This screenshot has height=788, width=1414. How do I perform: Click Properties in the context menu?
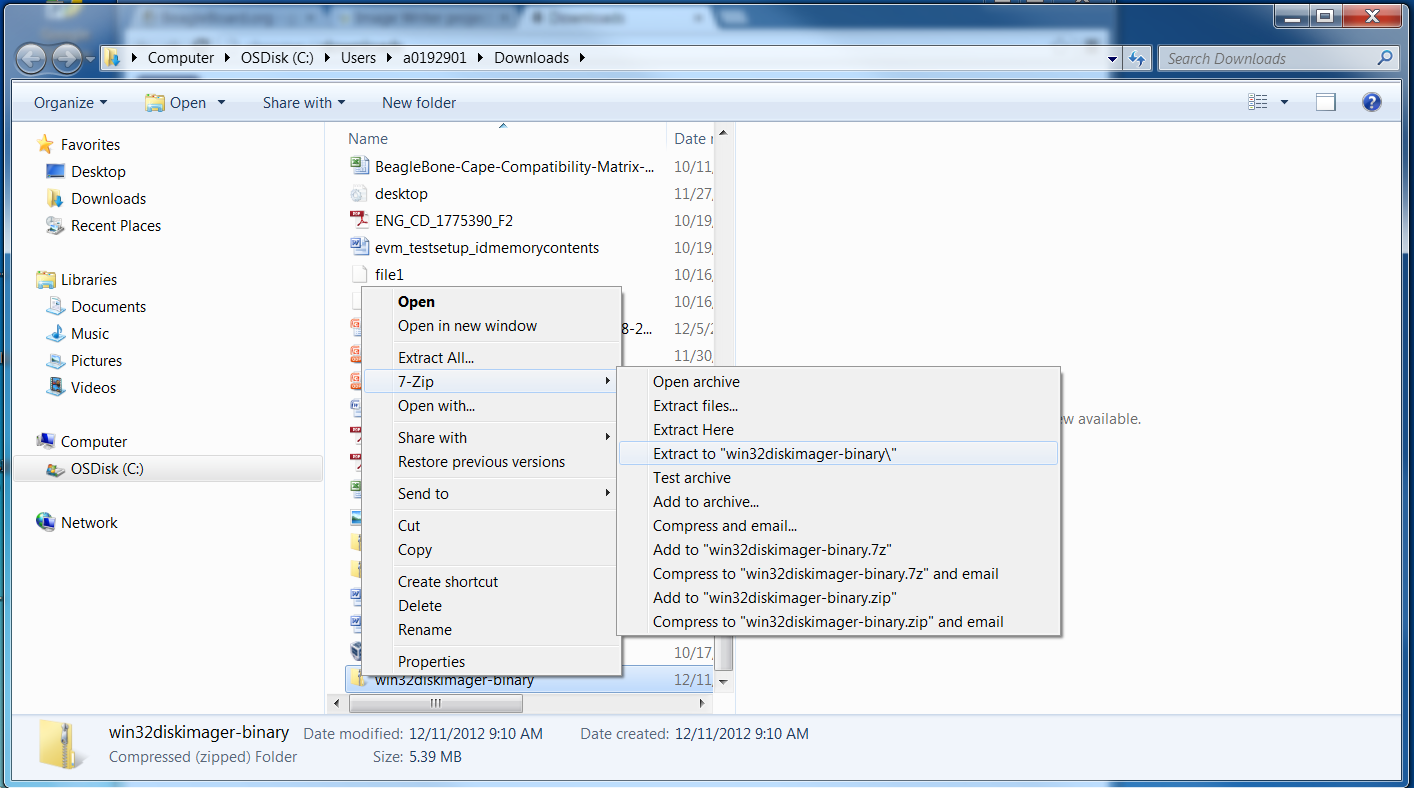[x=431, y=662]
